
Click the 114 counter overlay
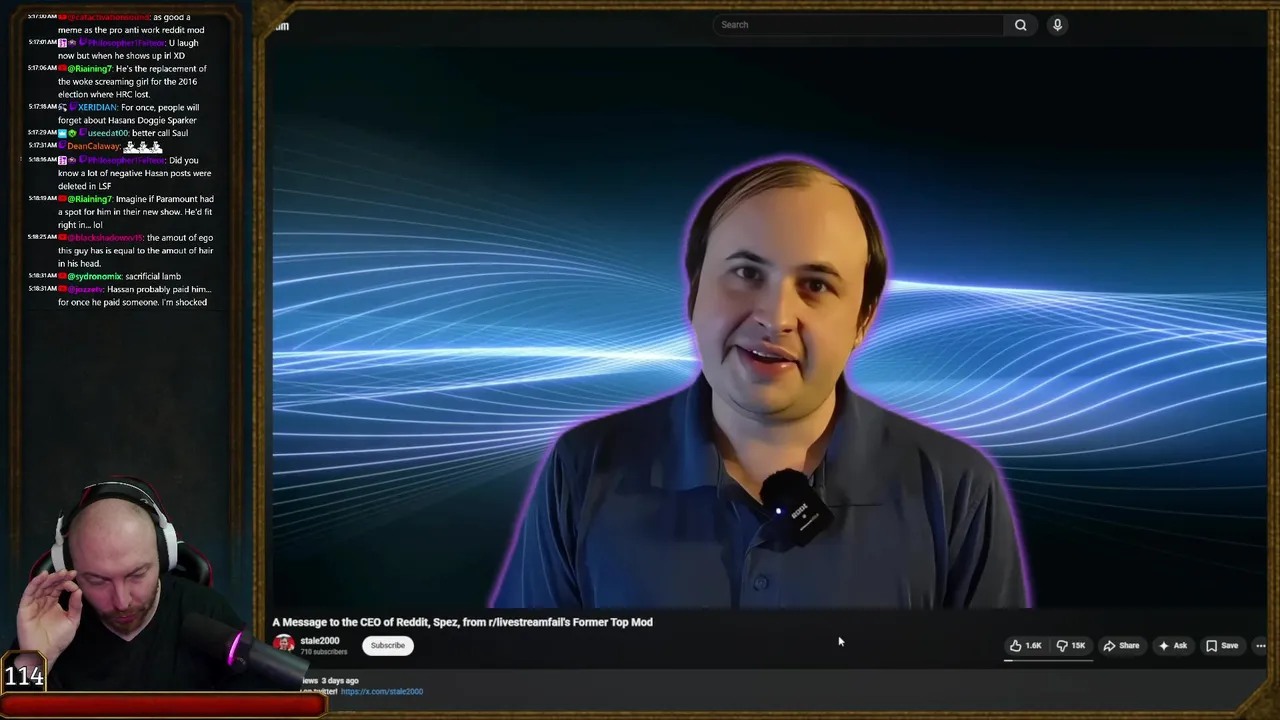point(24,677)
